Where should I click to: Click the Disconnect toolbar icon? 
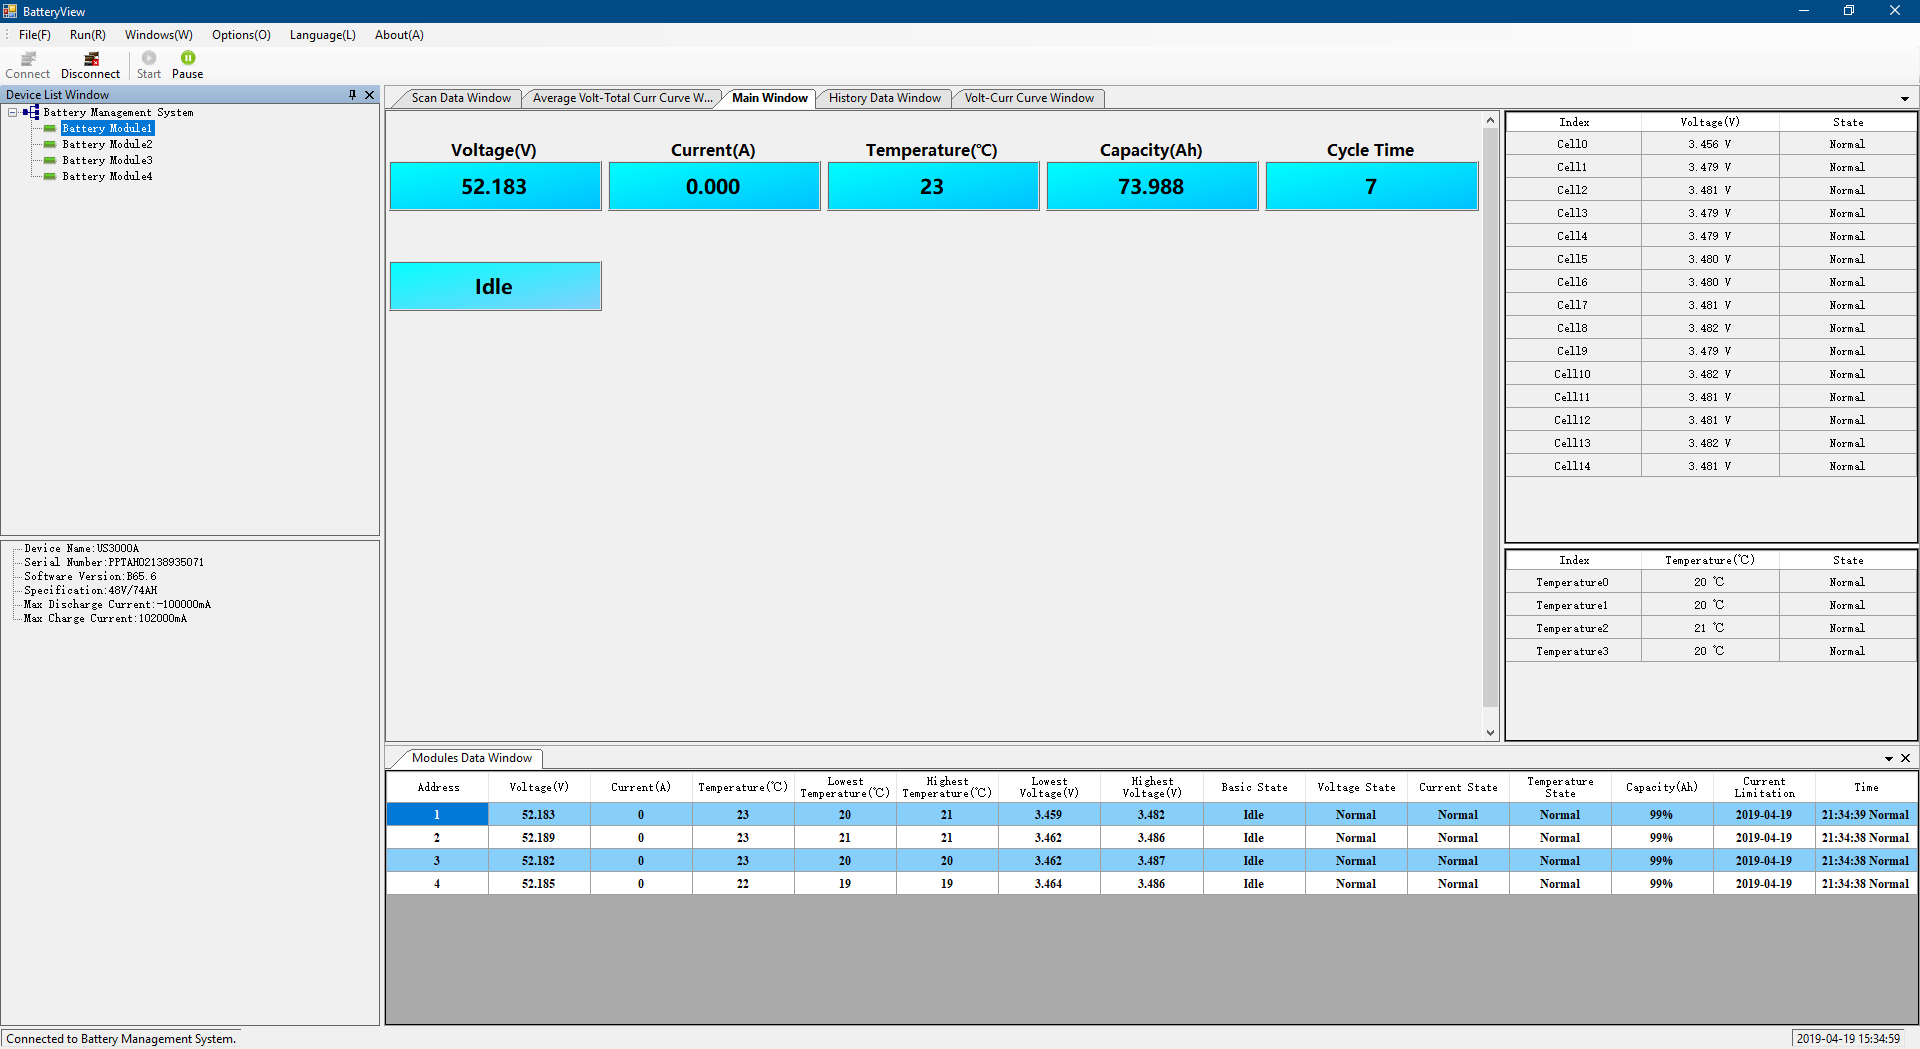click(x=91, y=59)
